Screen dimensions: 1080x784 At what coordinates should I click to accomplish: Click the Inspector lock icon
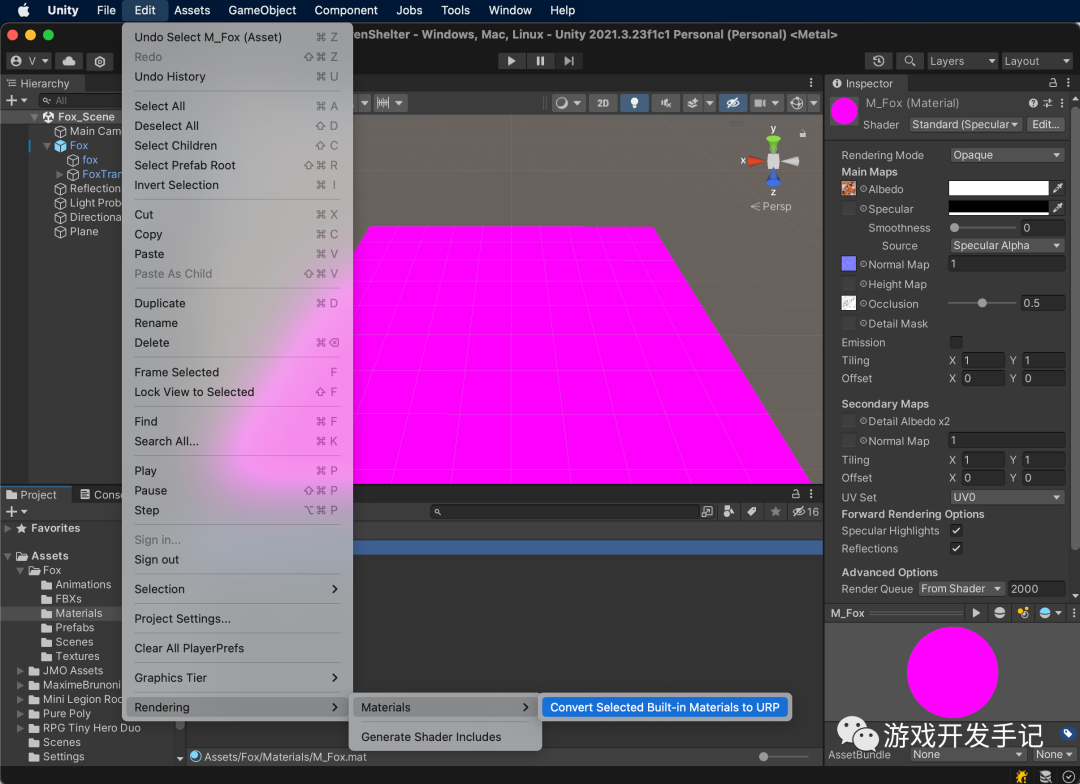coord(1052,83)
